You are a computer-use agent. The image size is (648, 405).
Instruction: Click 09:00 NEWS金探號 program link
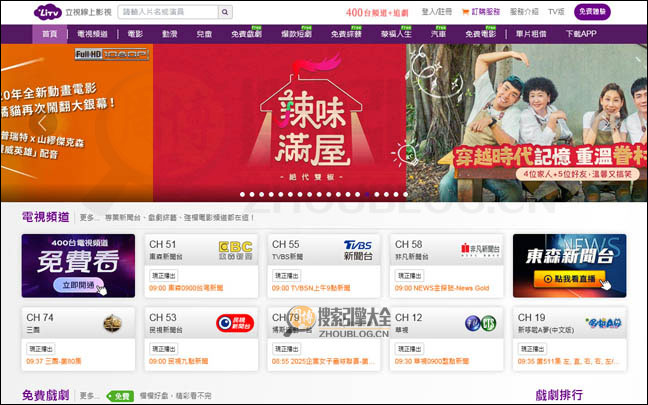coord(442,288)
